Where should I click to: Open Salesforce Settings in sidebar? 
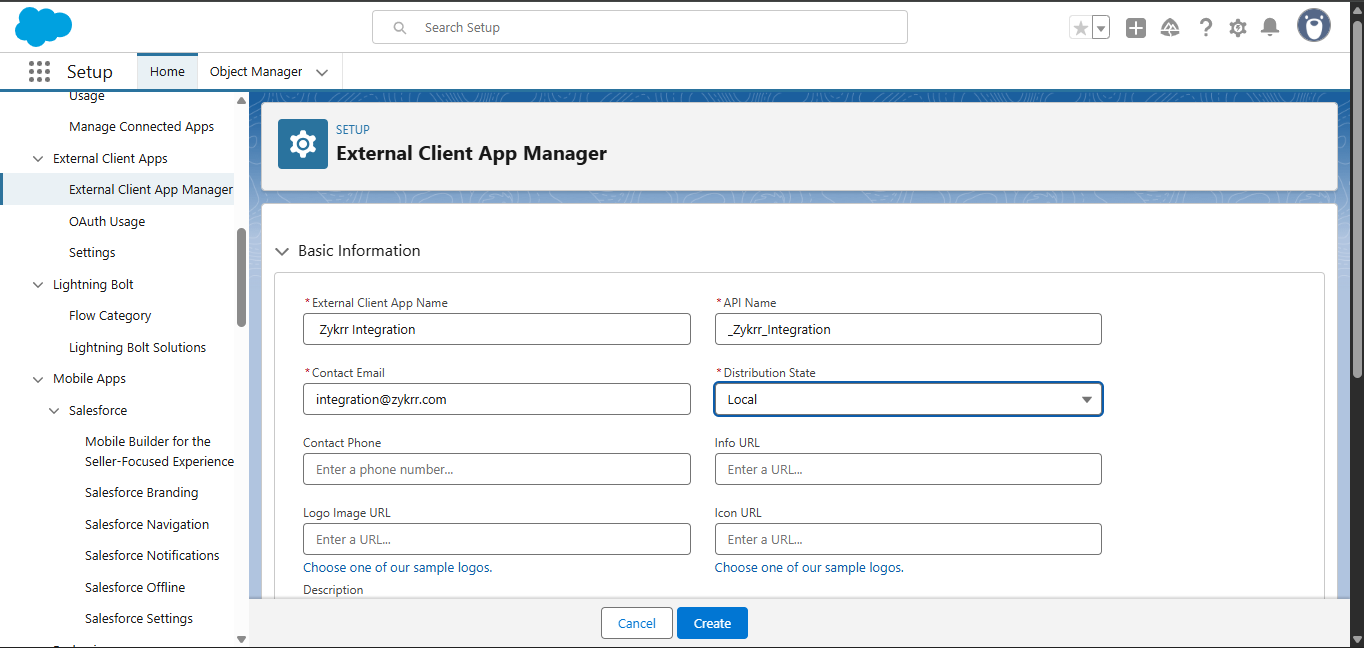click(x=139, y=619)
